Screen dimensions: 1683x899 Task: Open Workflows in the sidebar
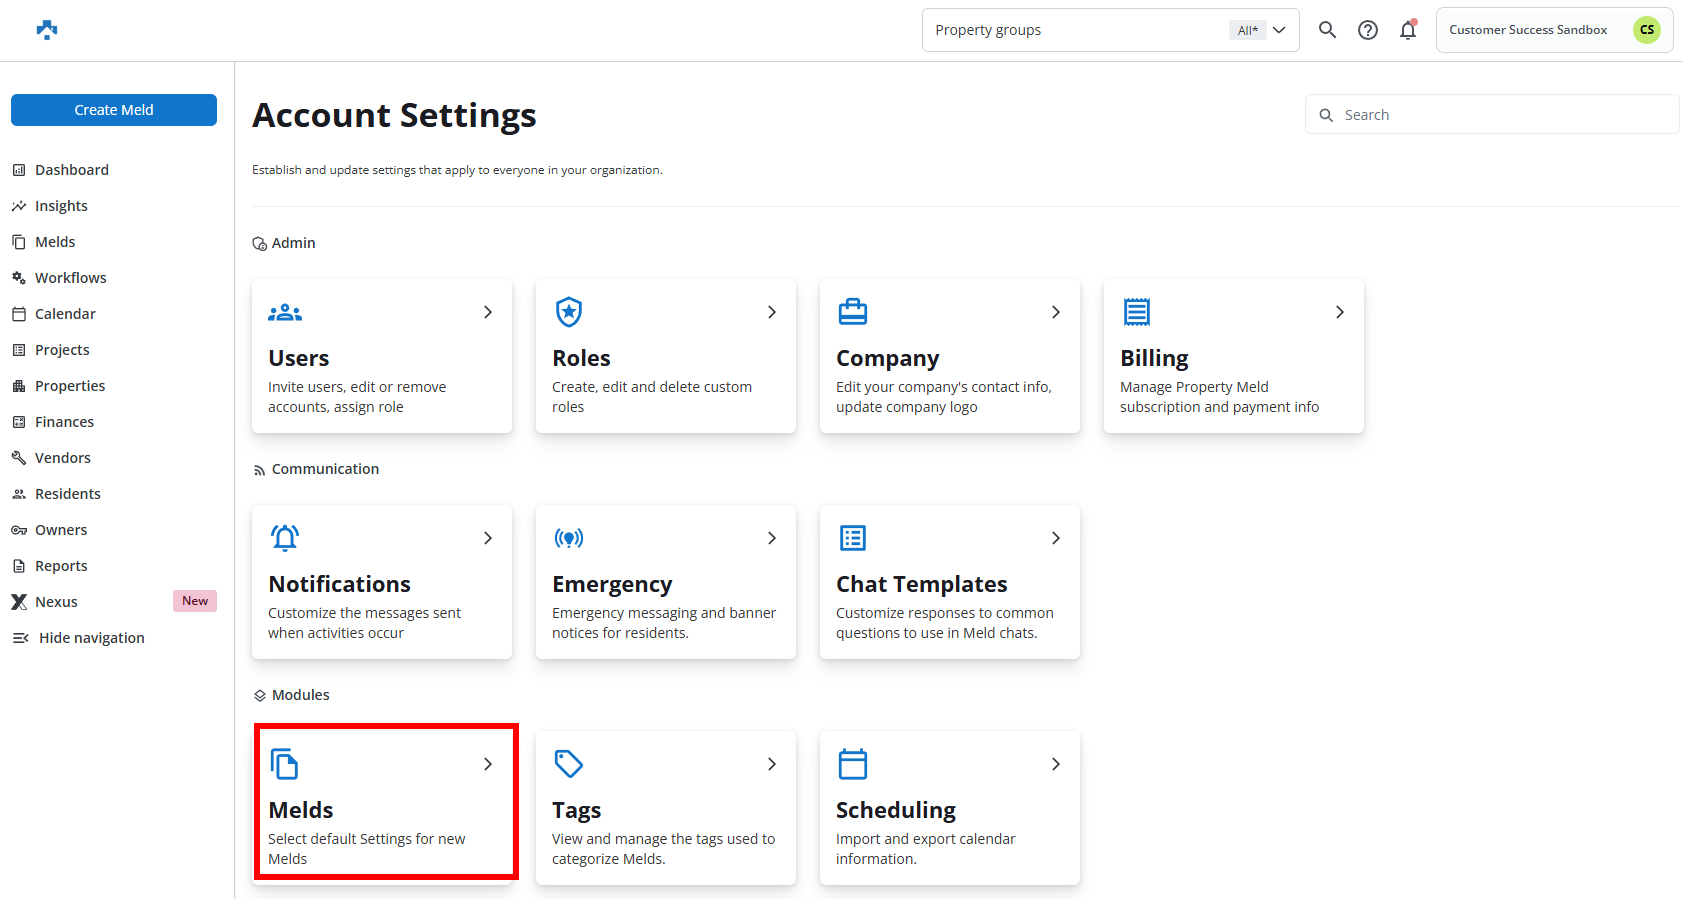click(70, 278)
